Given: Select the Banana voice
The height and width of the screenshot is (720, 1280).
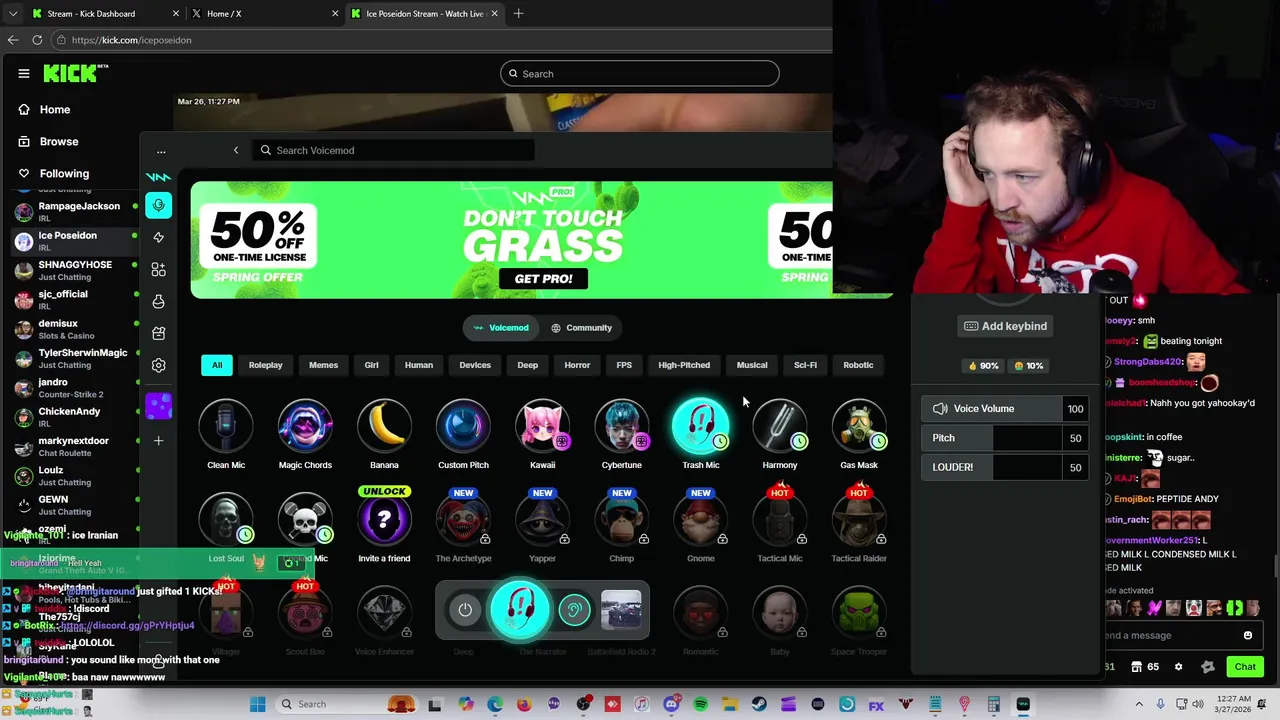Looking at the screenshot, I should click(384, 425).
